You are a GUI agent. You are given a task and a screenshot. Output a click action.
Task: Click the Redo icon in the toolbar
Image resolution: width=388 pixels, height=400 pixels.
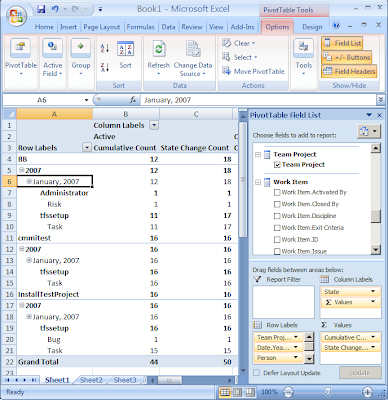(x=75, y=9)
